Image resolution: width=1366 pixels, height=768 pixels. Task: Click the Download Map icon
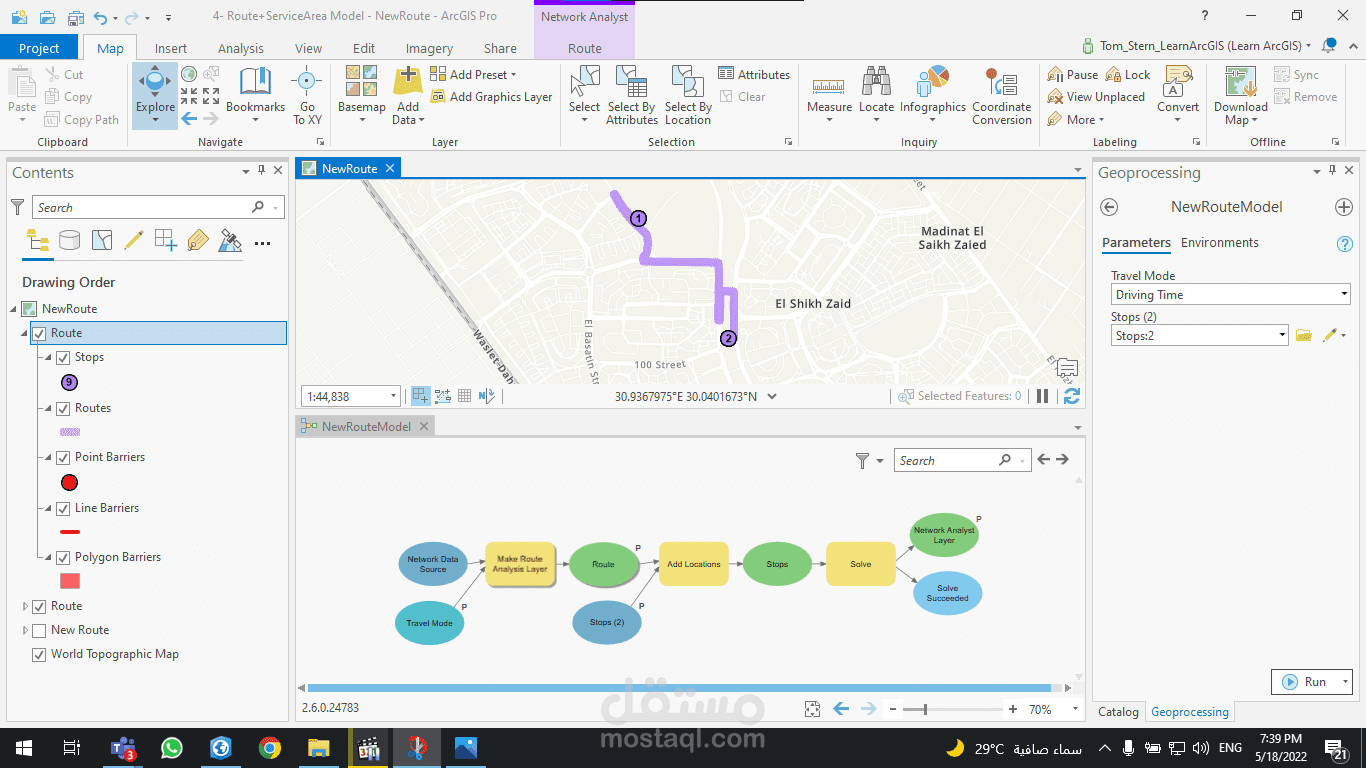[x=1240, y=83]
